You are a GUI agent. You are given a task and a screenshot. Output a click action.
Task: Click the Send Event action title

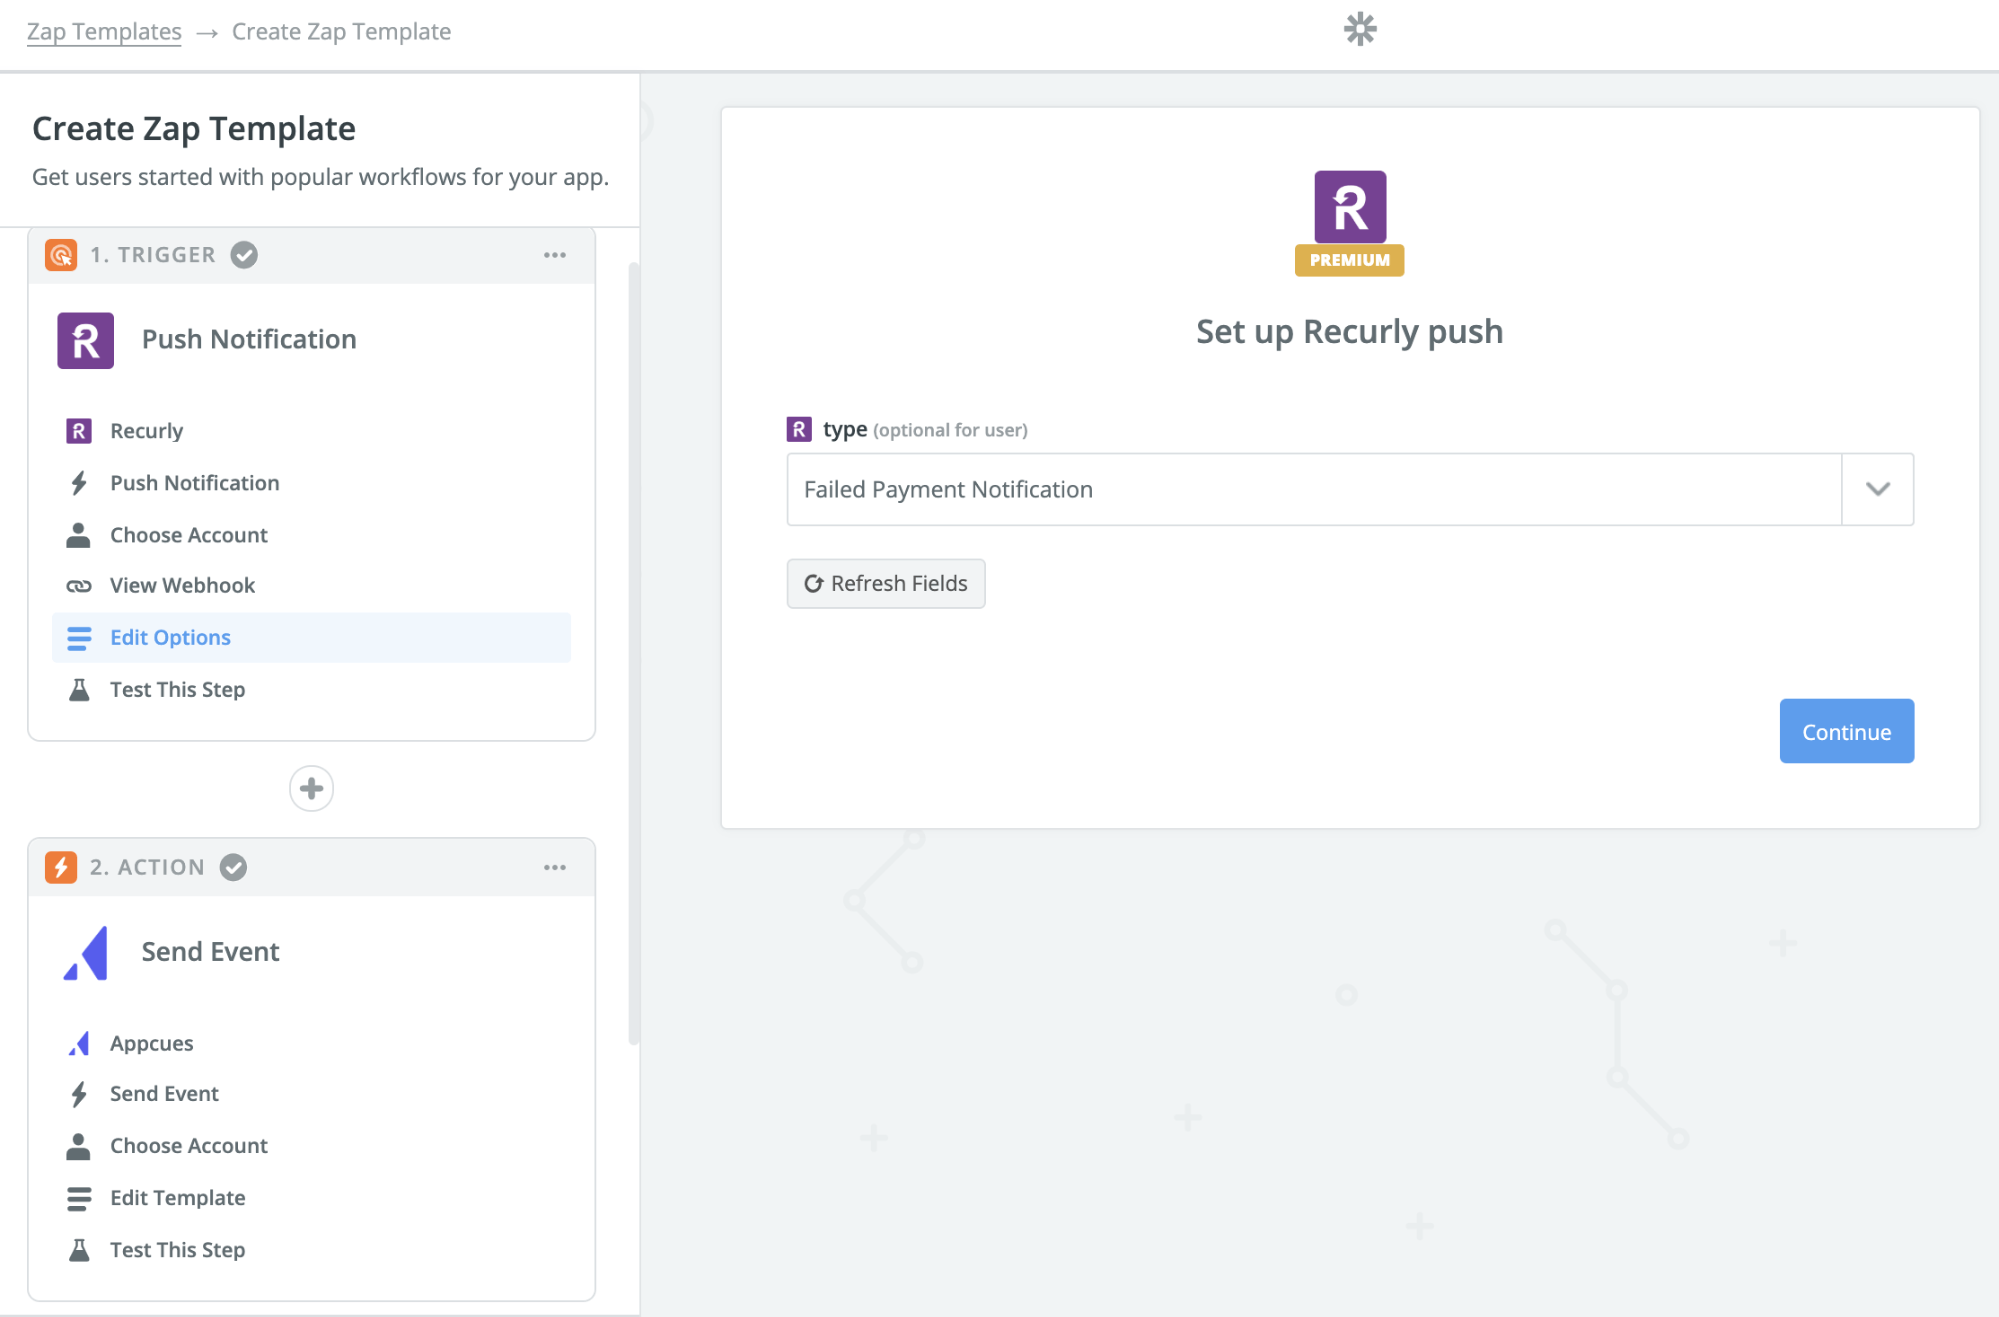point(210,951)
